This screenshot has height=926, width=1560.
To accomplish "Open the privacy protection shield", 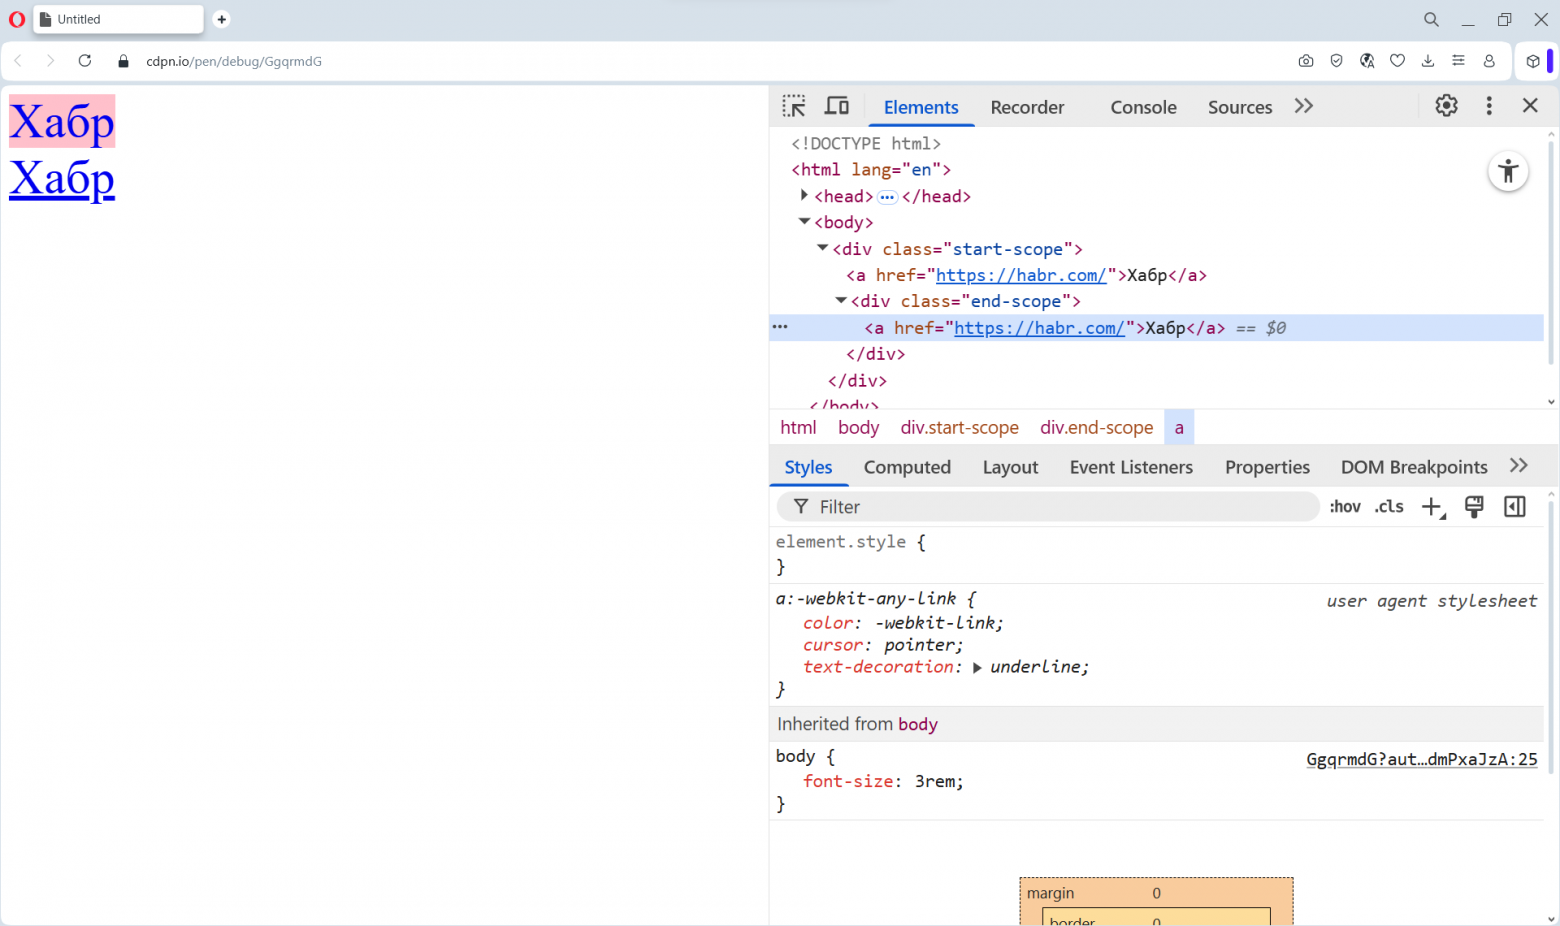I will click(1336, 61).
